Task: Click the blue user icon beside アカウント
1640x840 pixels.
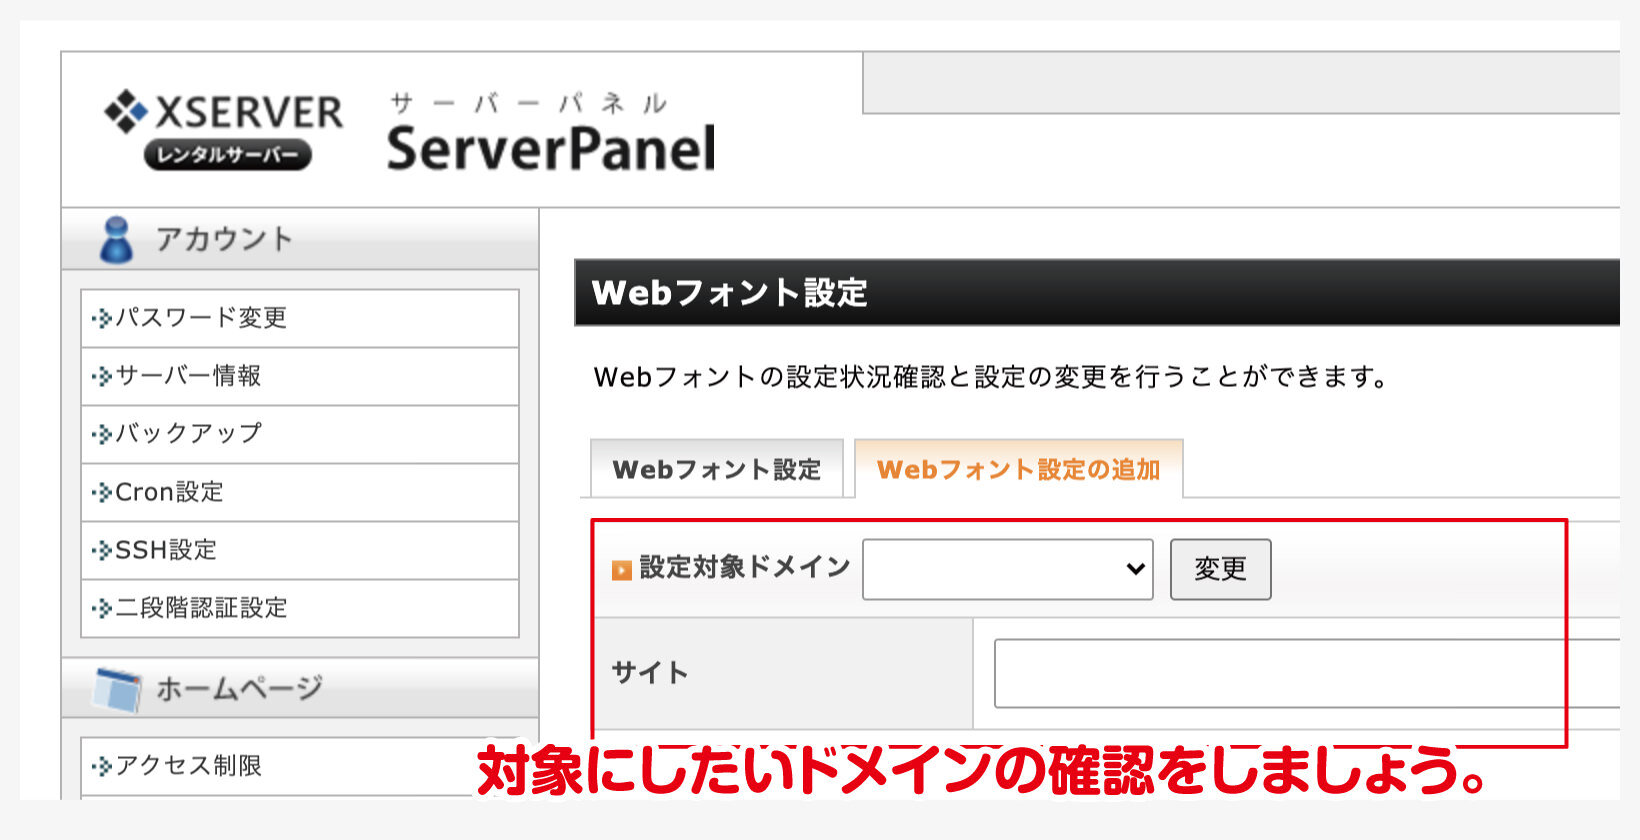Action: click(x=116, y=240)
